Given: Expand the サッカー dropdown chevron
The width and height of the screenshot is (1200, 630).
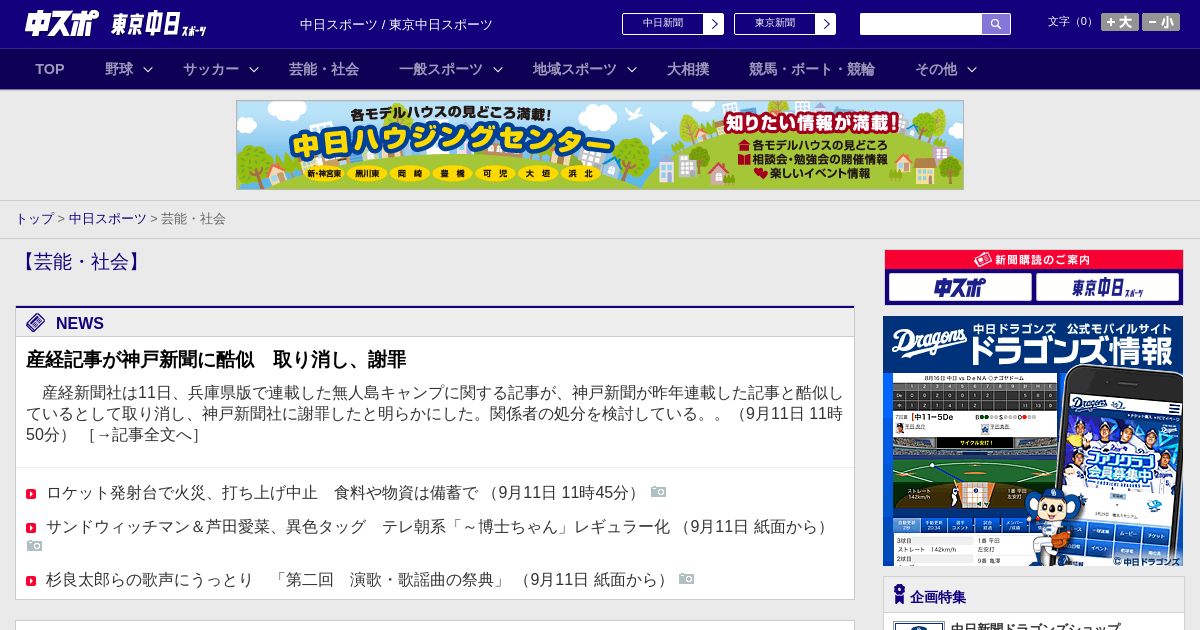Looking at the screenshot, I should point(254,70).
